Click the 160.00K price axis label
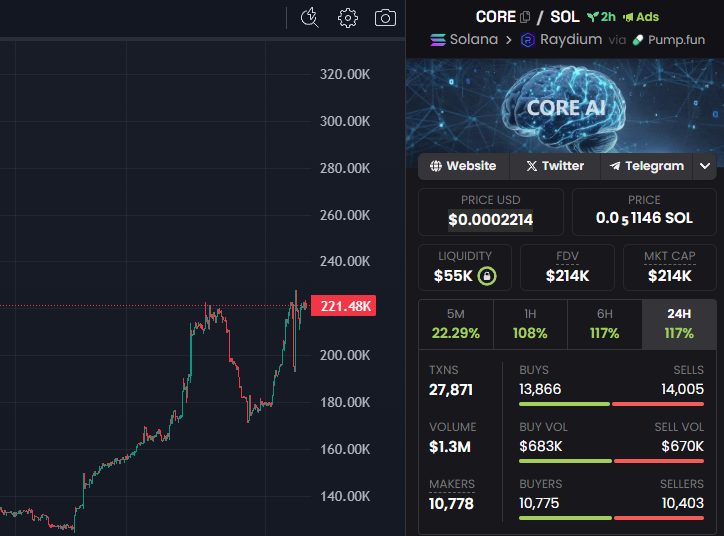 [345, 450]
